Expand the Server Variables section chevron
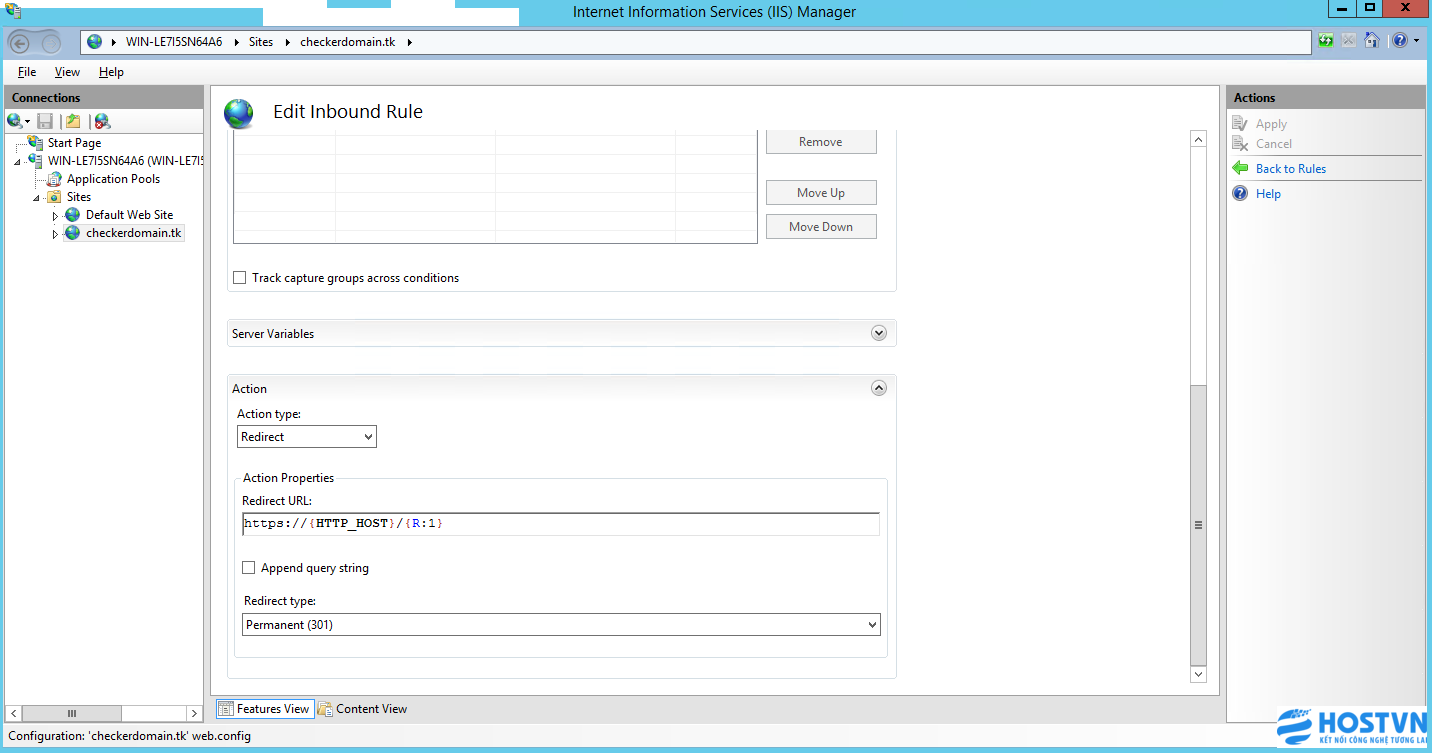 click(879, 333)
